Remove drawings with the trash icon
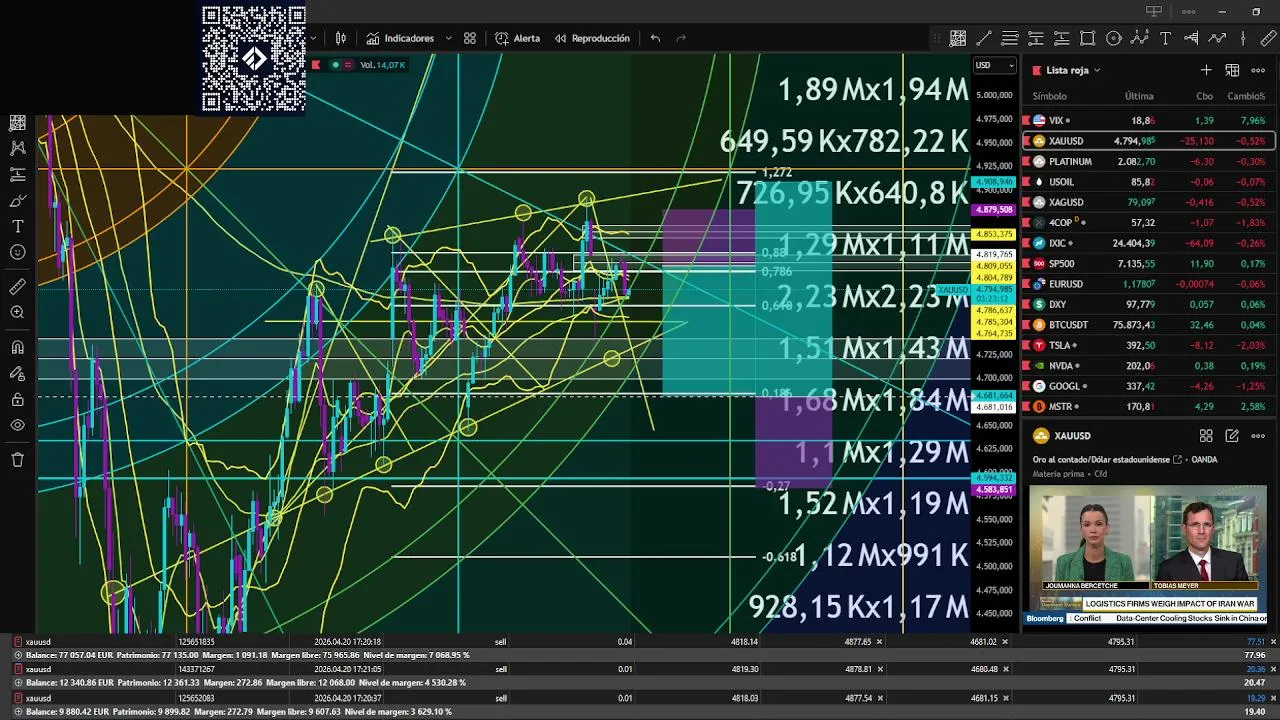The image size is (1280, 720). (17, 460)
